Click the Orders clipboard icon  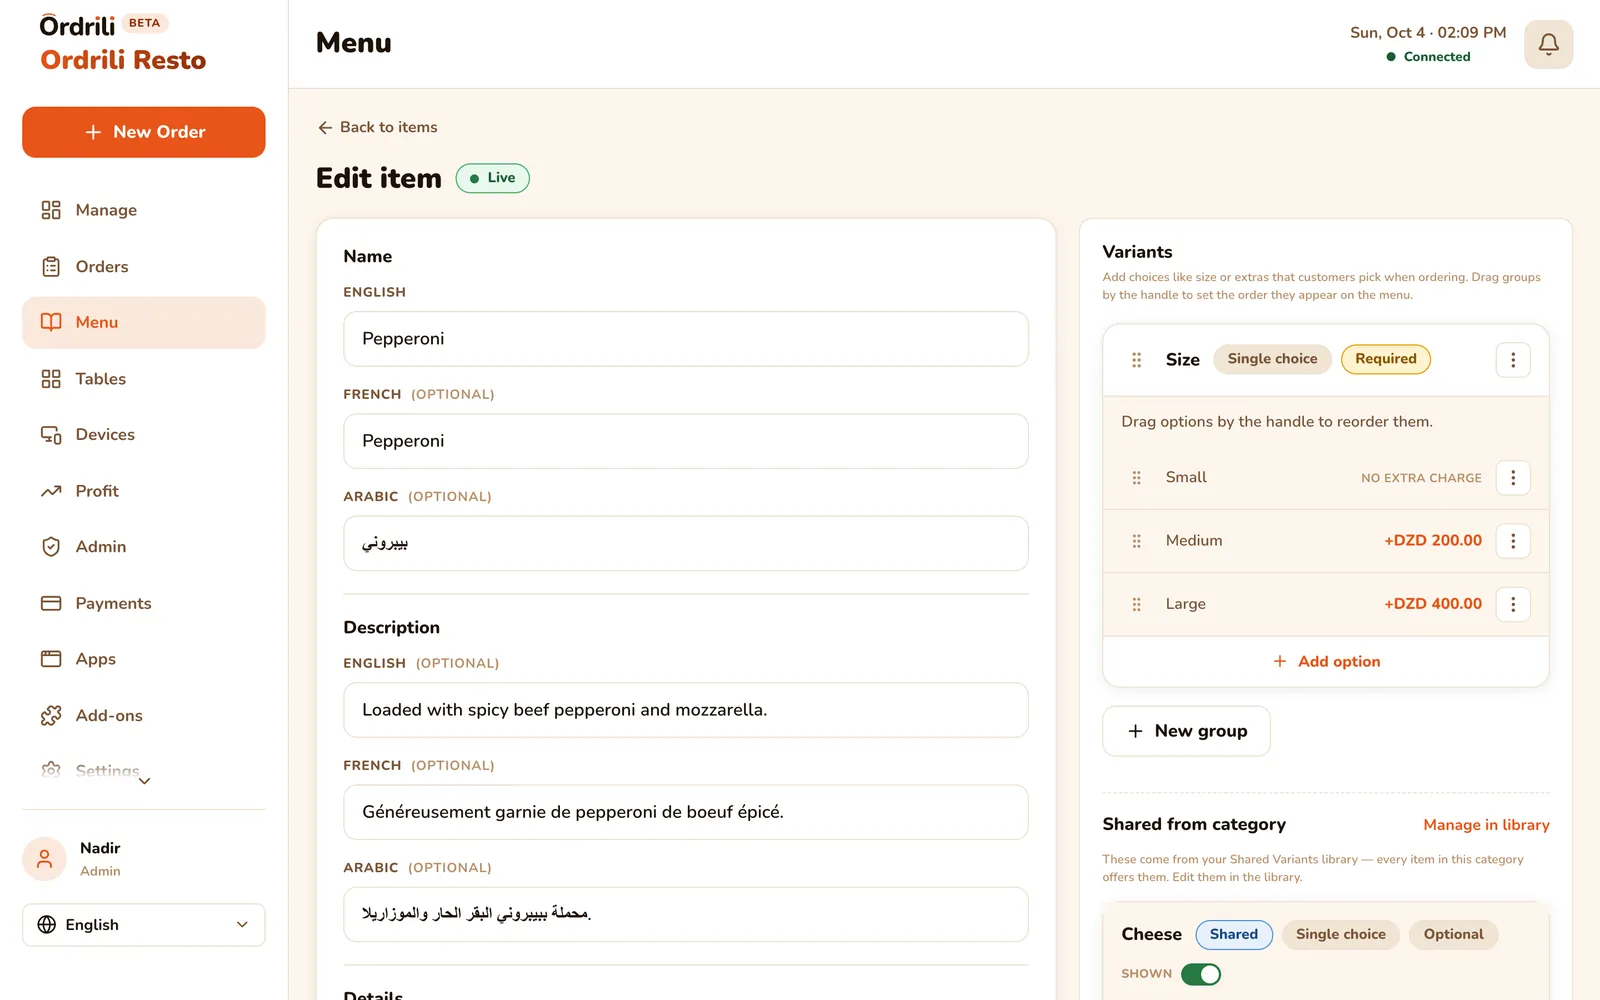(x=51, y=267)
